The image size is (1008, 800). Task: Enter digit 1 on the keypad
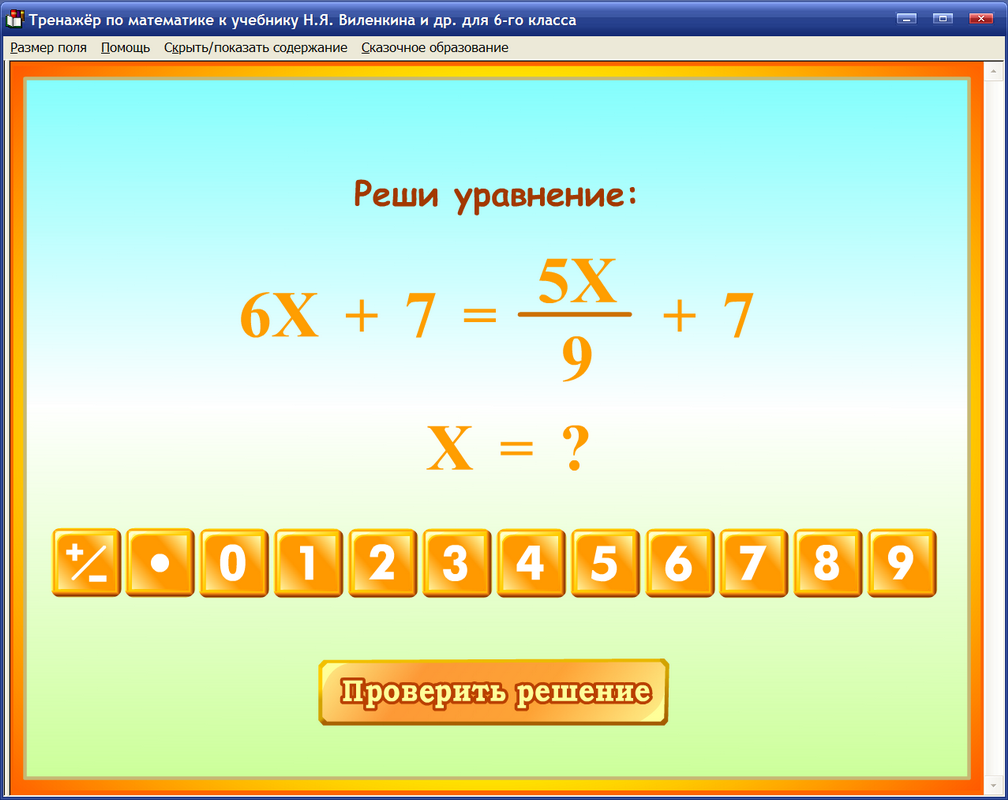pos(308,563)
